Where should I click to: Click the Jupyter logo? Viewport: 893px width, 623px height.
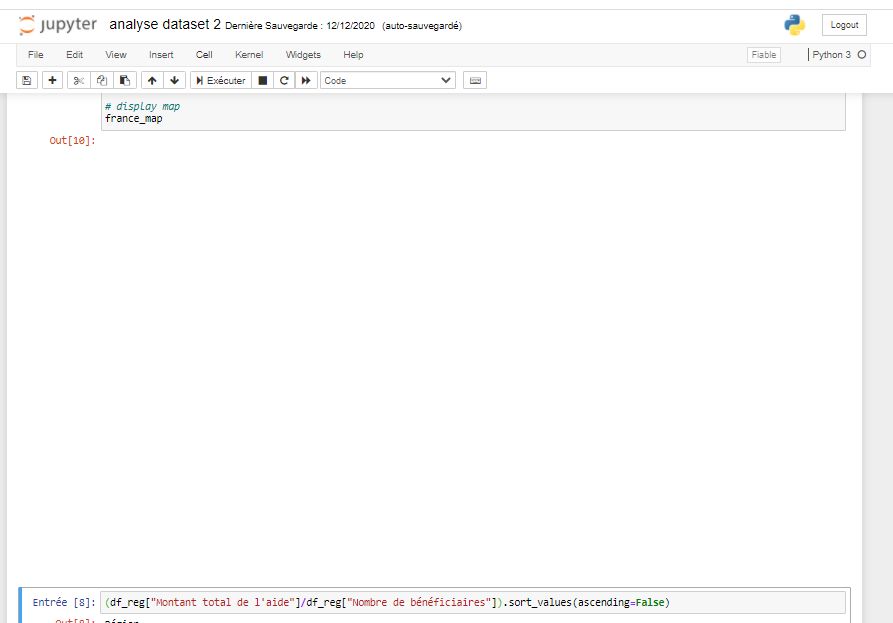[x=58, y=25]
